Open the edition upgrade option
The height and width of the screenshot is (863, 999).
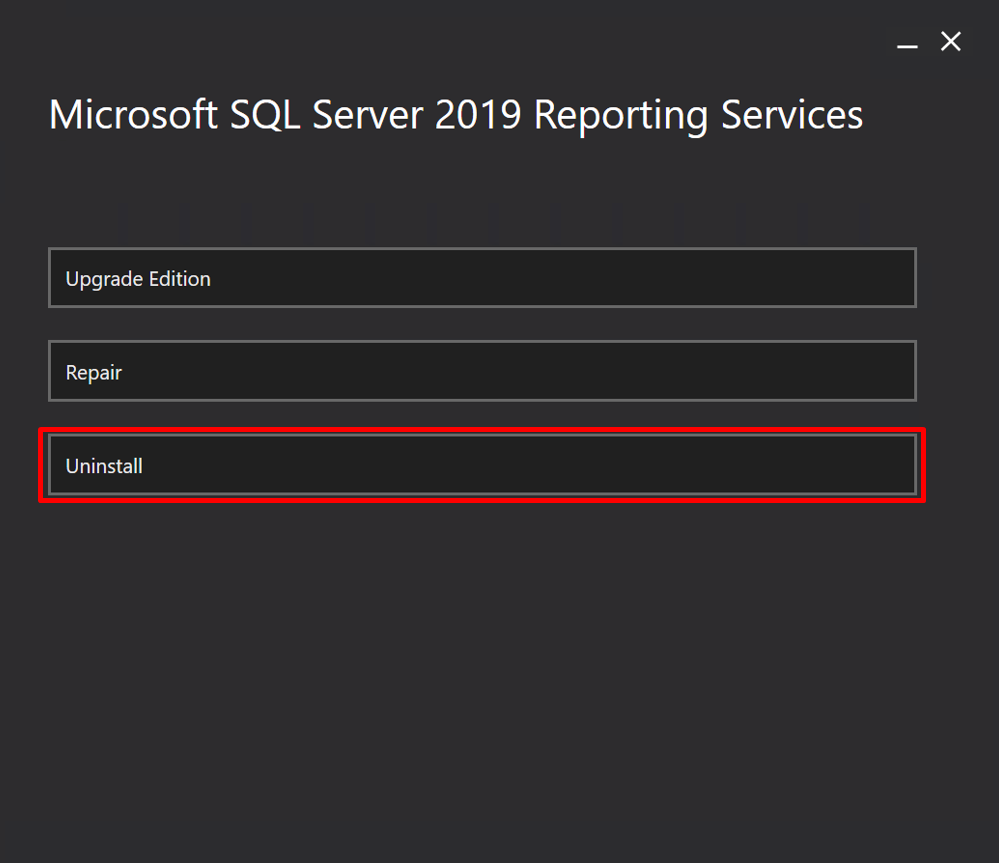[x=482, y=278]
